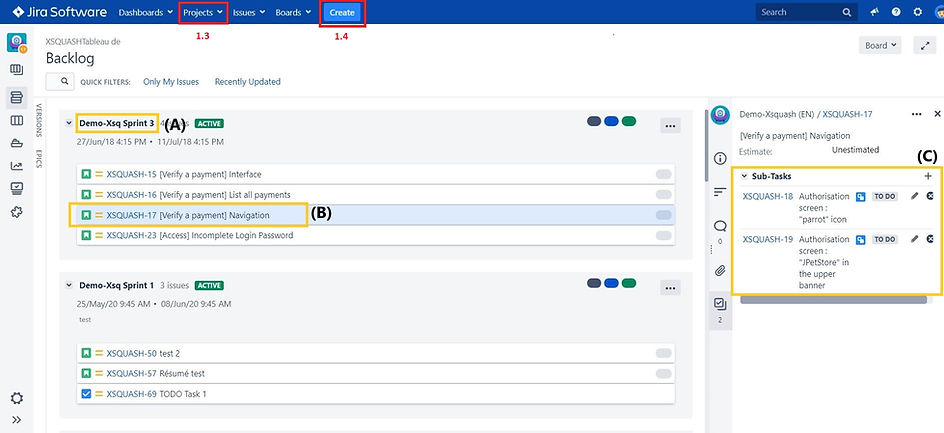Click TO DO status of XSQUASH-18

pyautogui.click(x=884, y=196)
